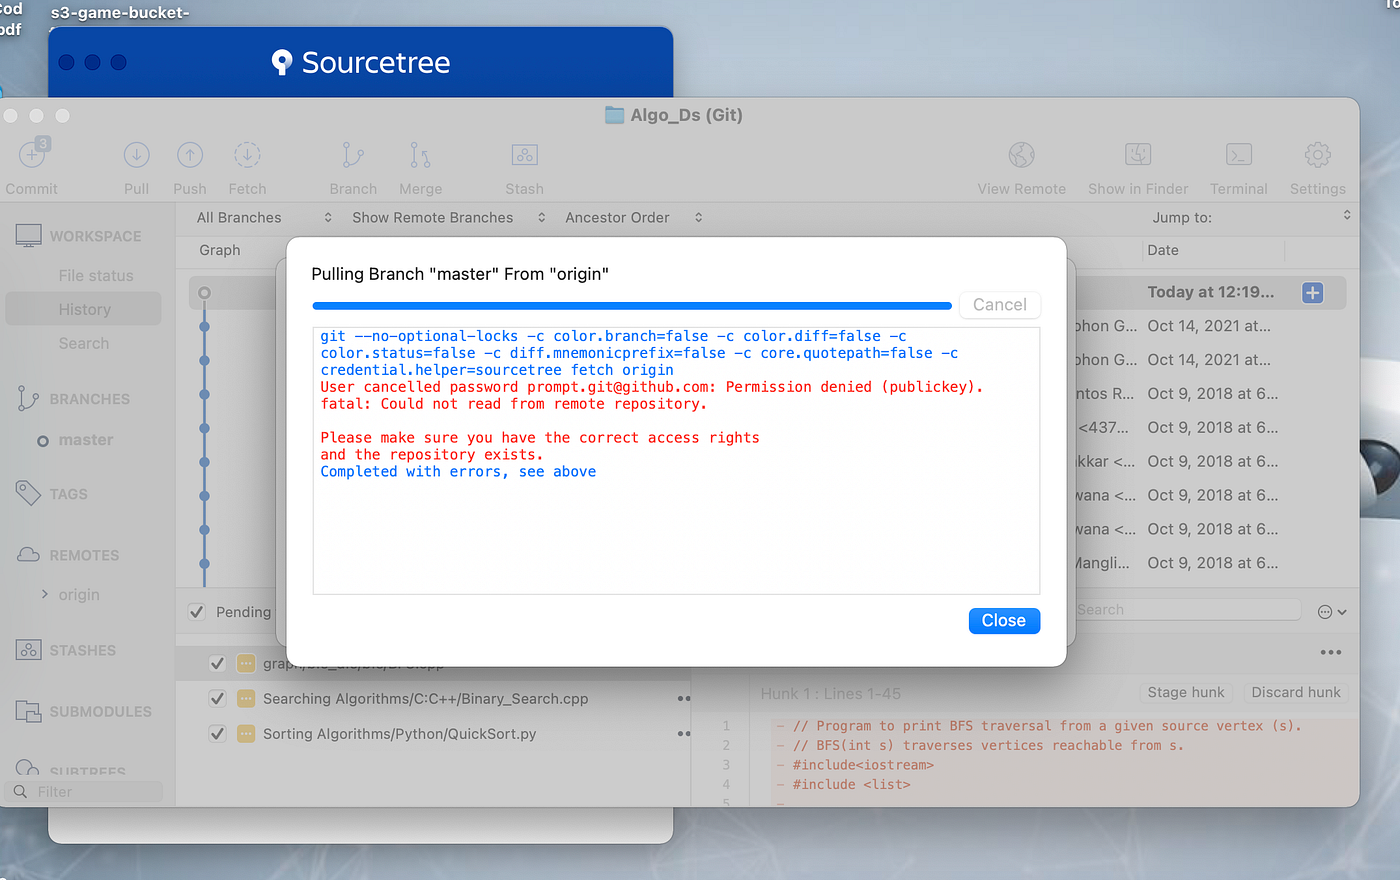Select the Commit toolbar icon
1400x880 pixels.
(31, 160)
